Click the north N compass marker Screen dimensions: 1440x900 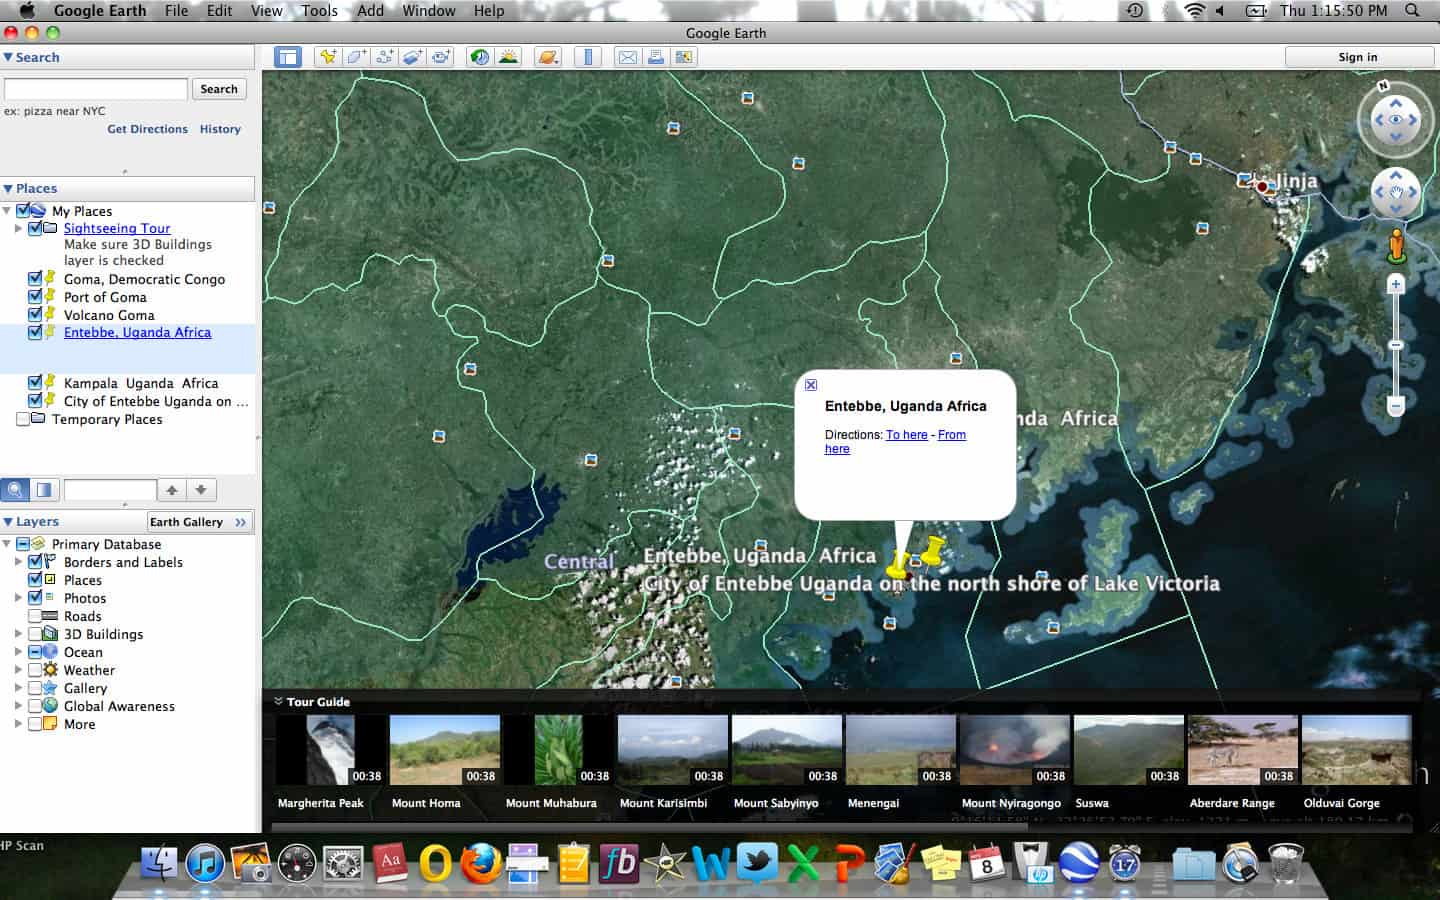tap(1384, 86)
